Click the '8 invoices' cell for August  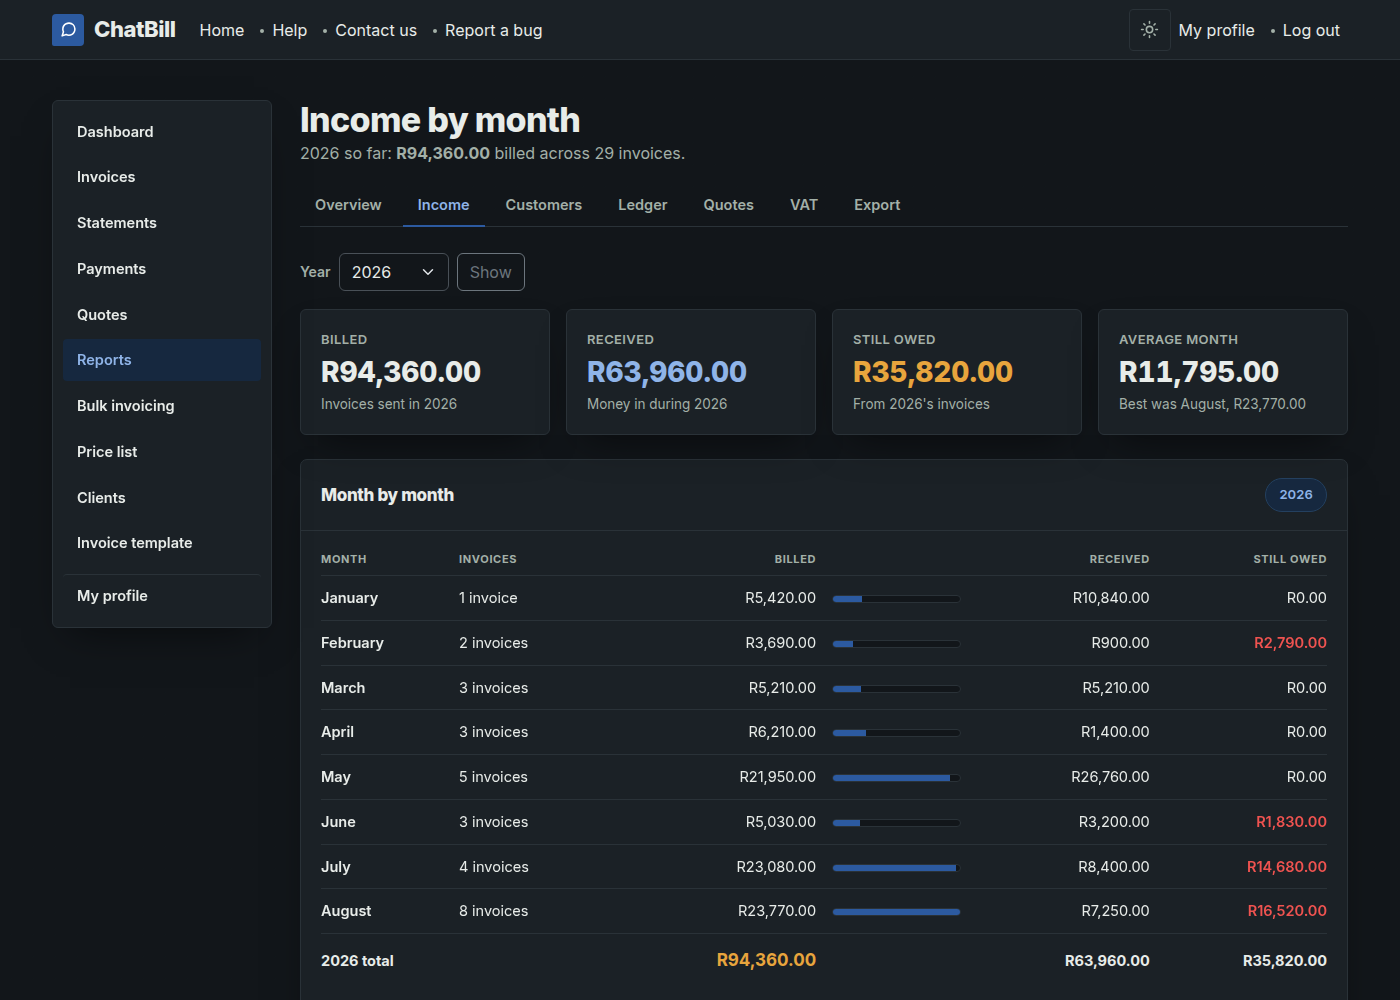point(494,911)
